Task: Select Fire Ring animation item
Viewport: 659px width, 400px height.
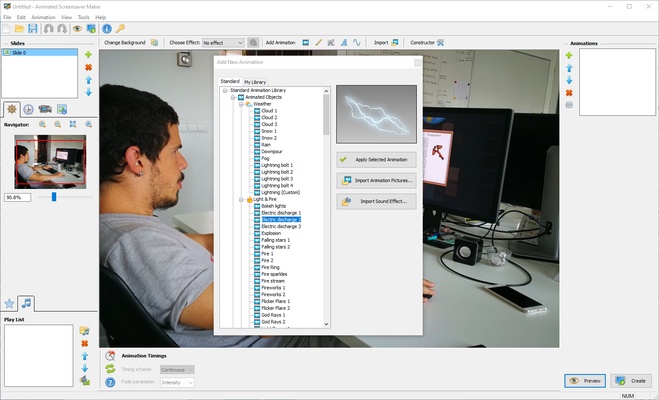Action: (x=270, y=267)
